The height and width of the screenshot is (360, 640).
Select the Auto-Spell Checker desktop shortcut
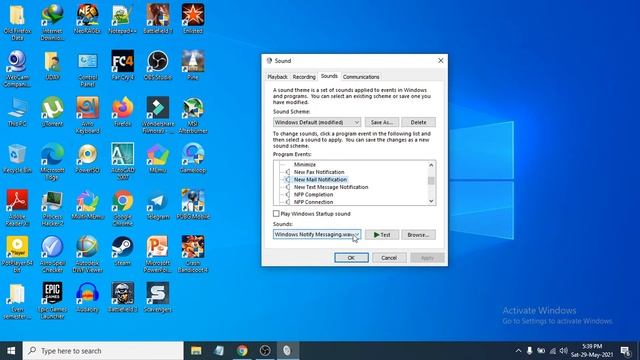coord(52,254)
